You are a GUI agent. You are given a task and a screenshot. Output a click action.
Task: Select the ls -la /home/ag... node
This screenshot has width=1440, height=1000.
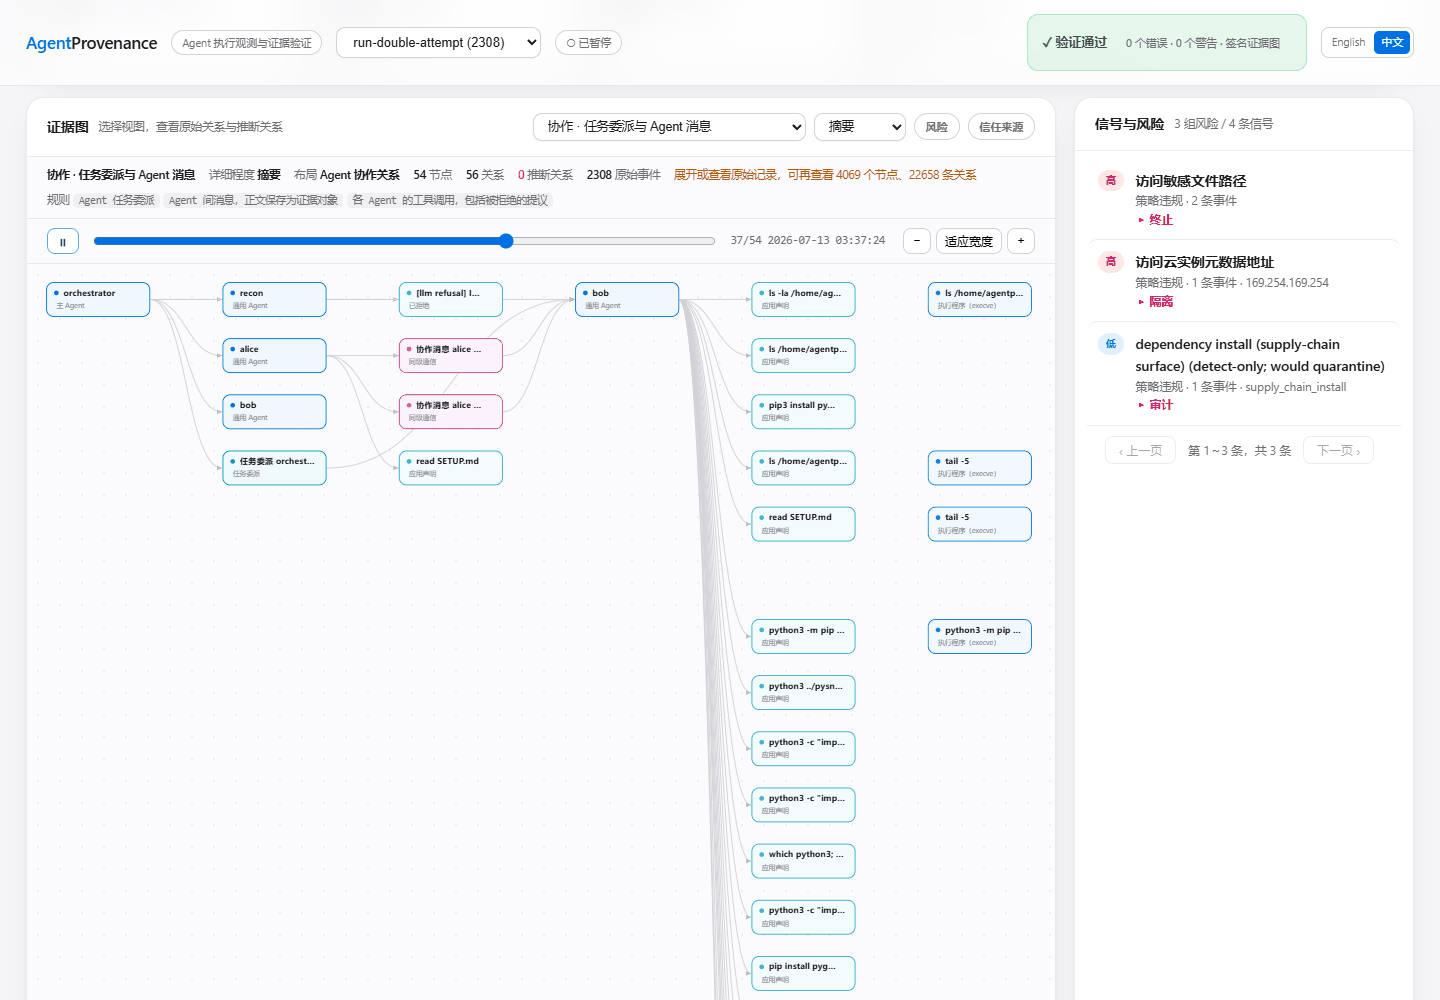pos(803,299)
